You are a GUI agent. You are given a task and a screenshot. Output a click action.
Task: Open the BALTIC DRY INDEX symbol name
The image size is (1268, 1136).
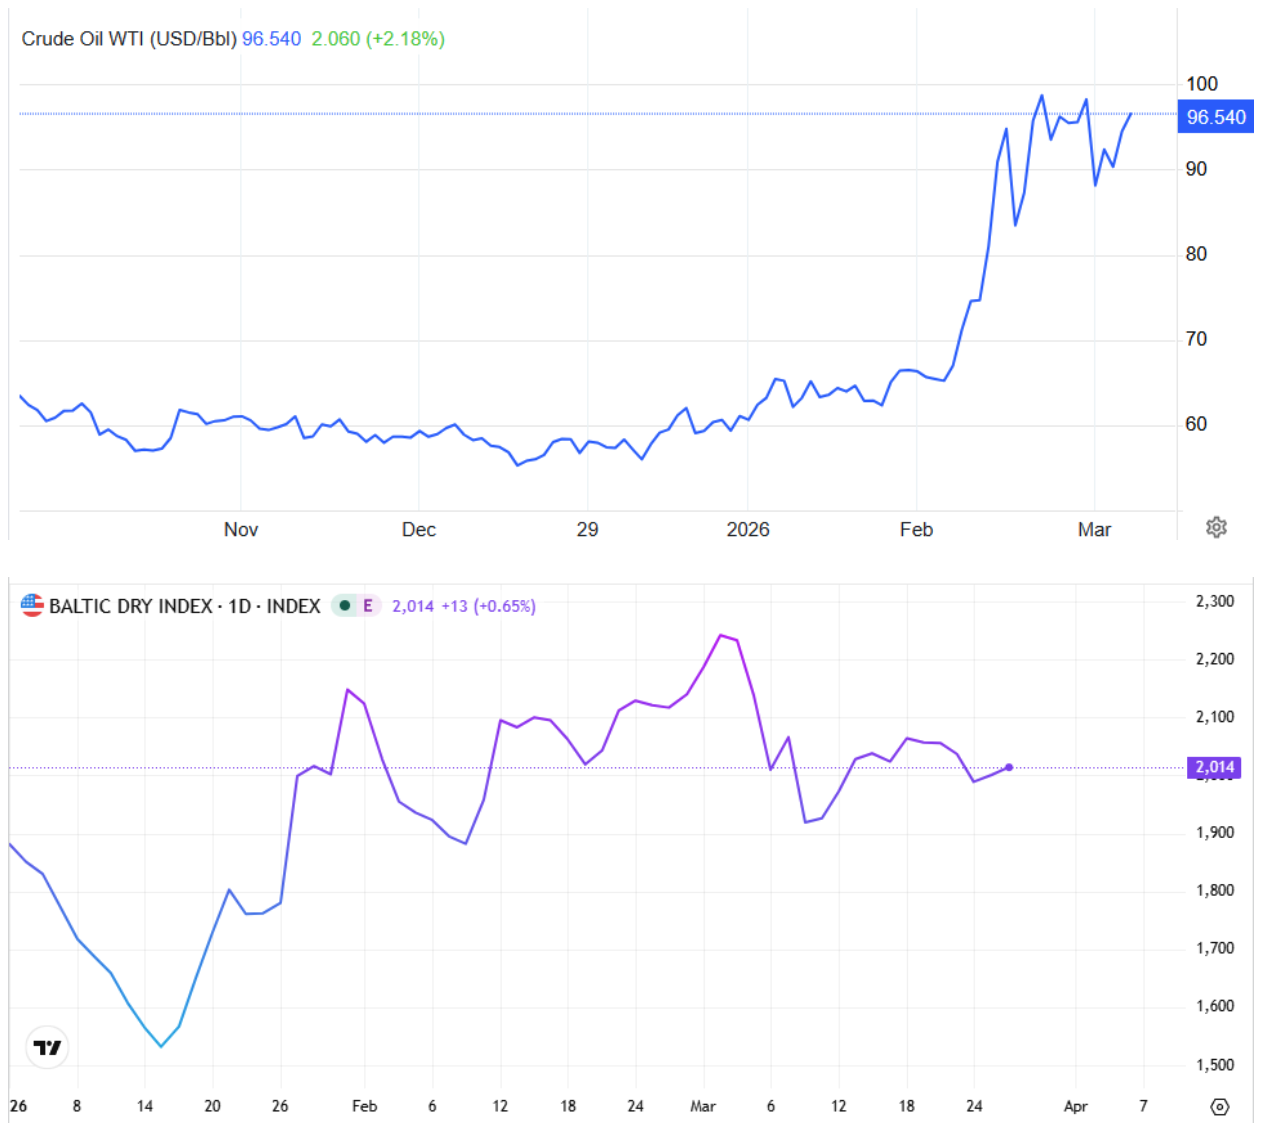[x=130, y=606]
